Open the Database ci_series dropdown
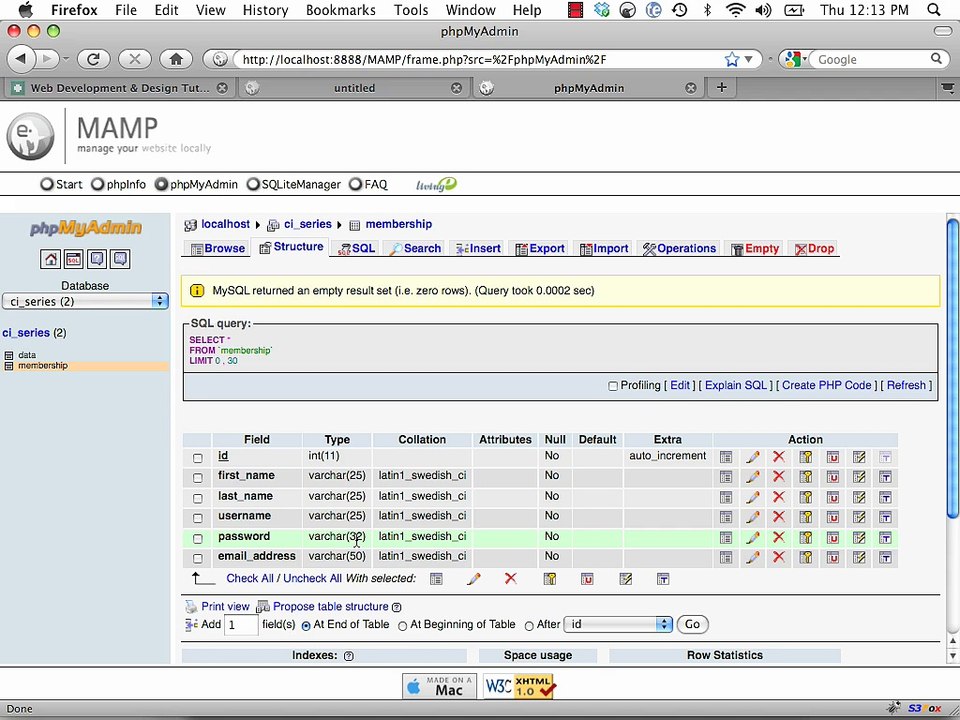The image size is (960, 720). [x=85, y=301]
